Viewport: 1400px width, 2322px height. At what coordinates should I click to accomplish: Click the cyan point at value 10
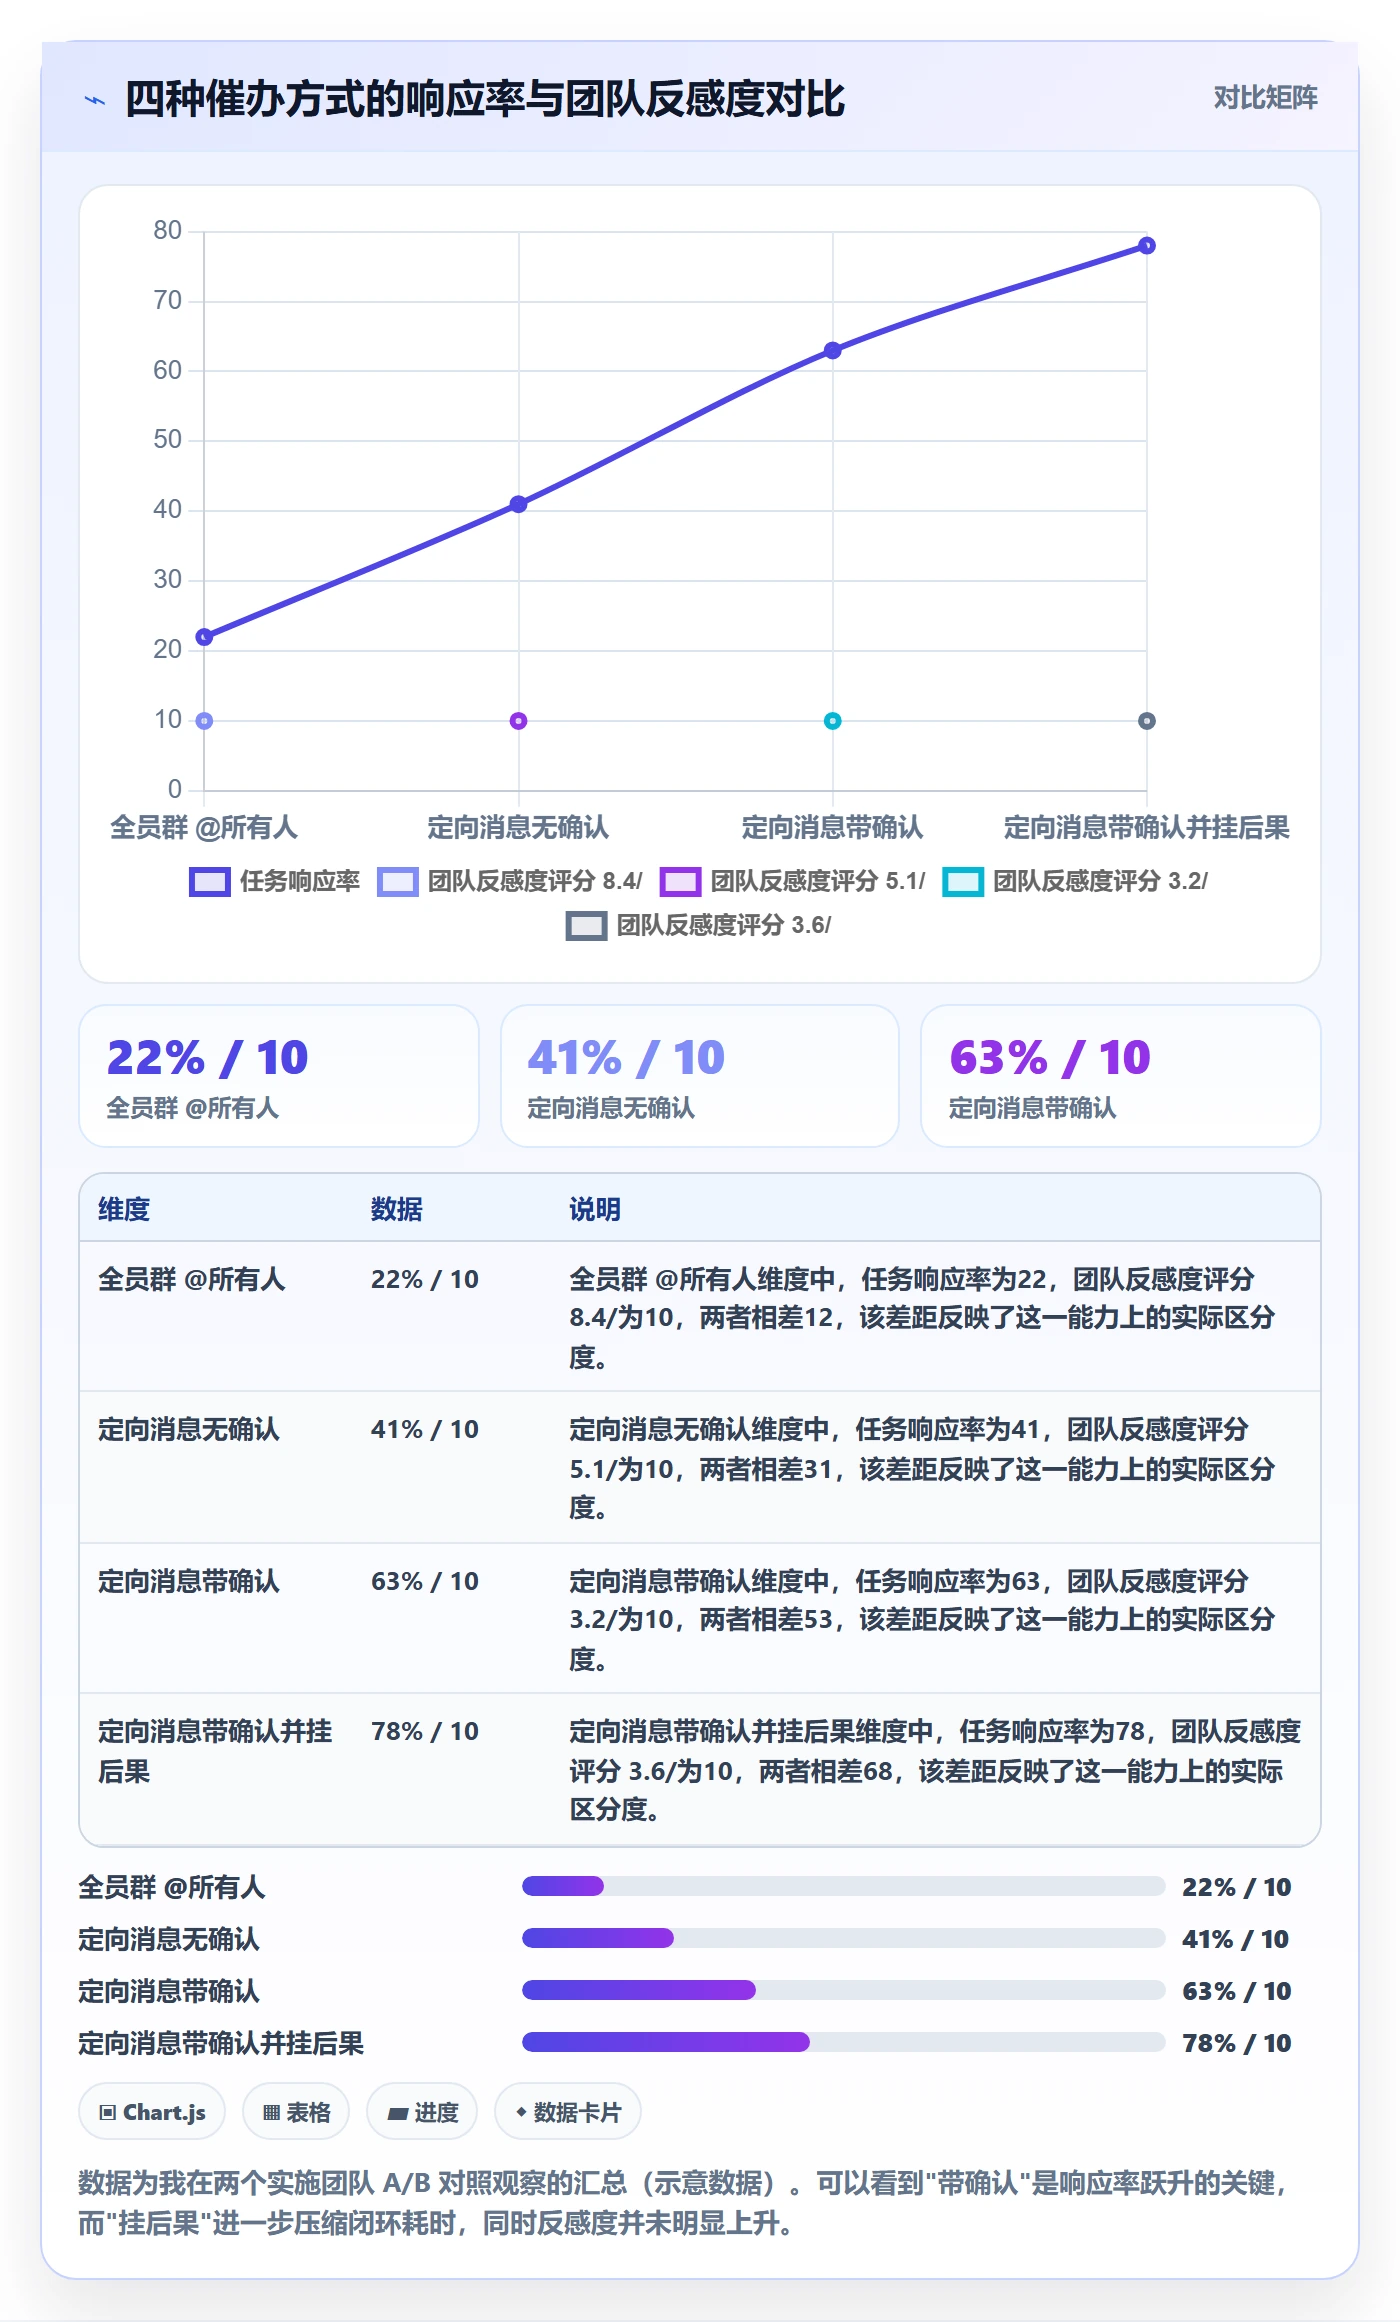tap(832, 721)
